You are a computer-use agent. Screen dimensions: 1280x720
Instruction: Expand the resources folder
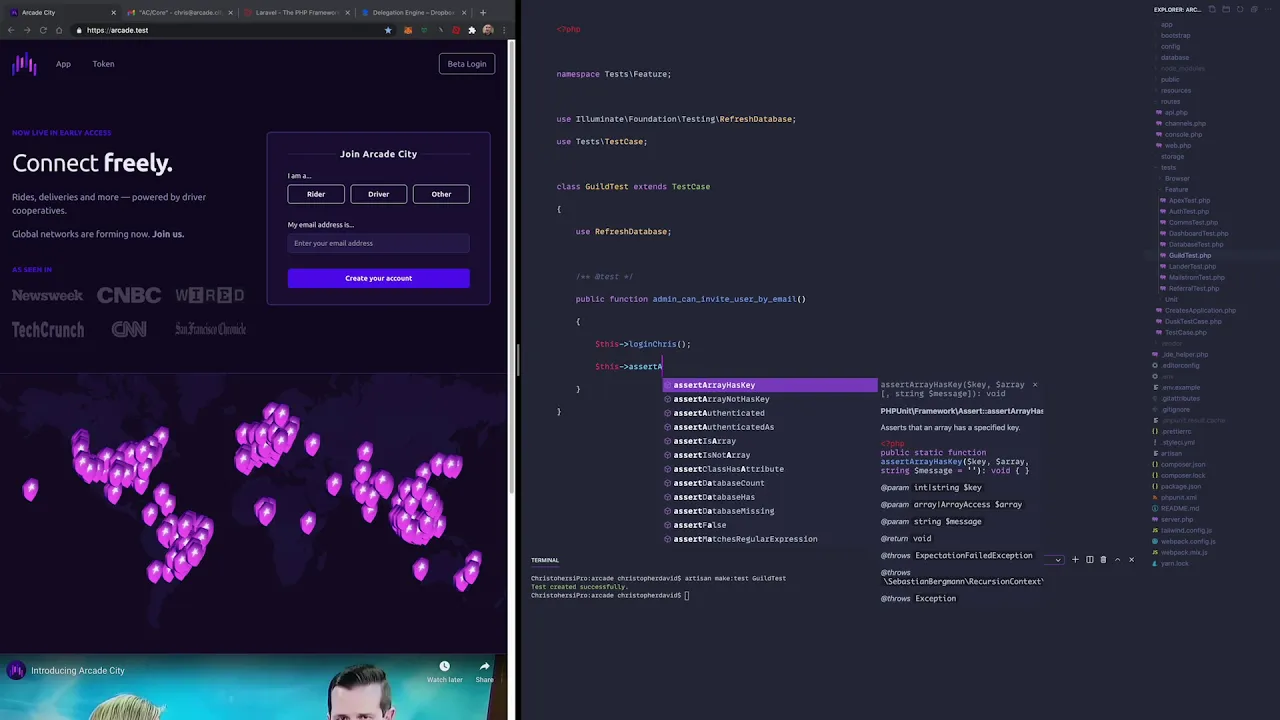pyautogui.click(x=1175, y=90)
